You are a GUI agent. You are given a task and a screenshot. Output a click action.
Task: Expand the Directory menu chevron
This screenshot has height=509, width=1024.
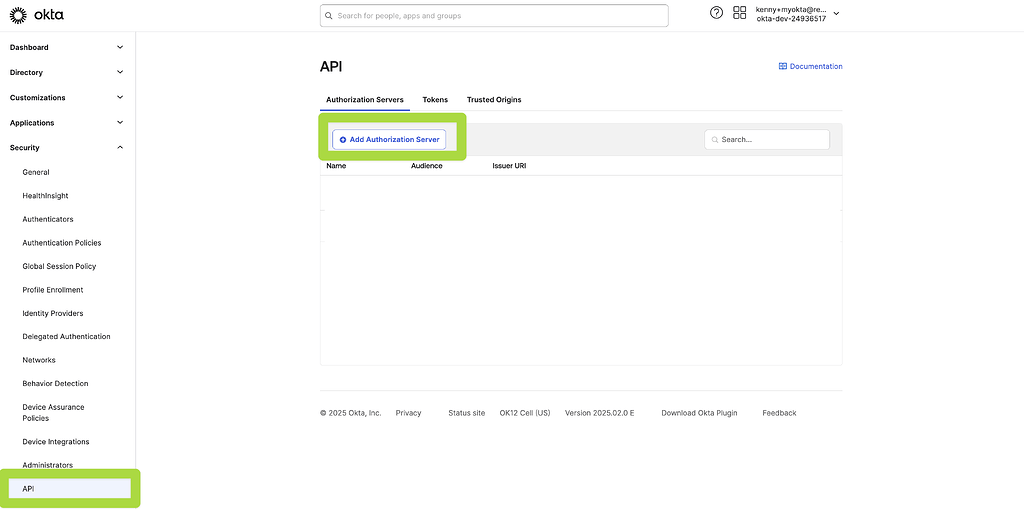tap(120, 73)
